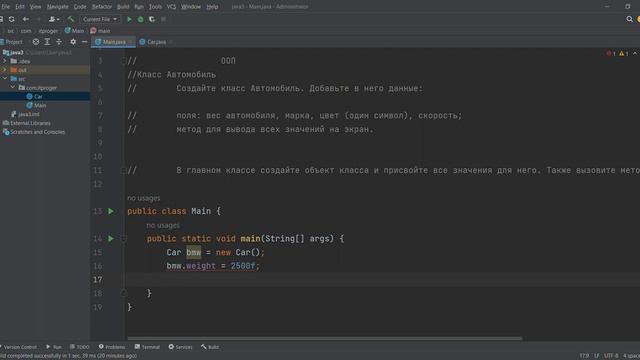This screenshot has width=640, height=360.
Task: Click Synchronize/reload icon in toolbar
Action: coord(12,19)
